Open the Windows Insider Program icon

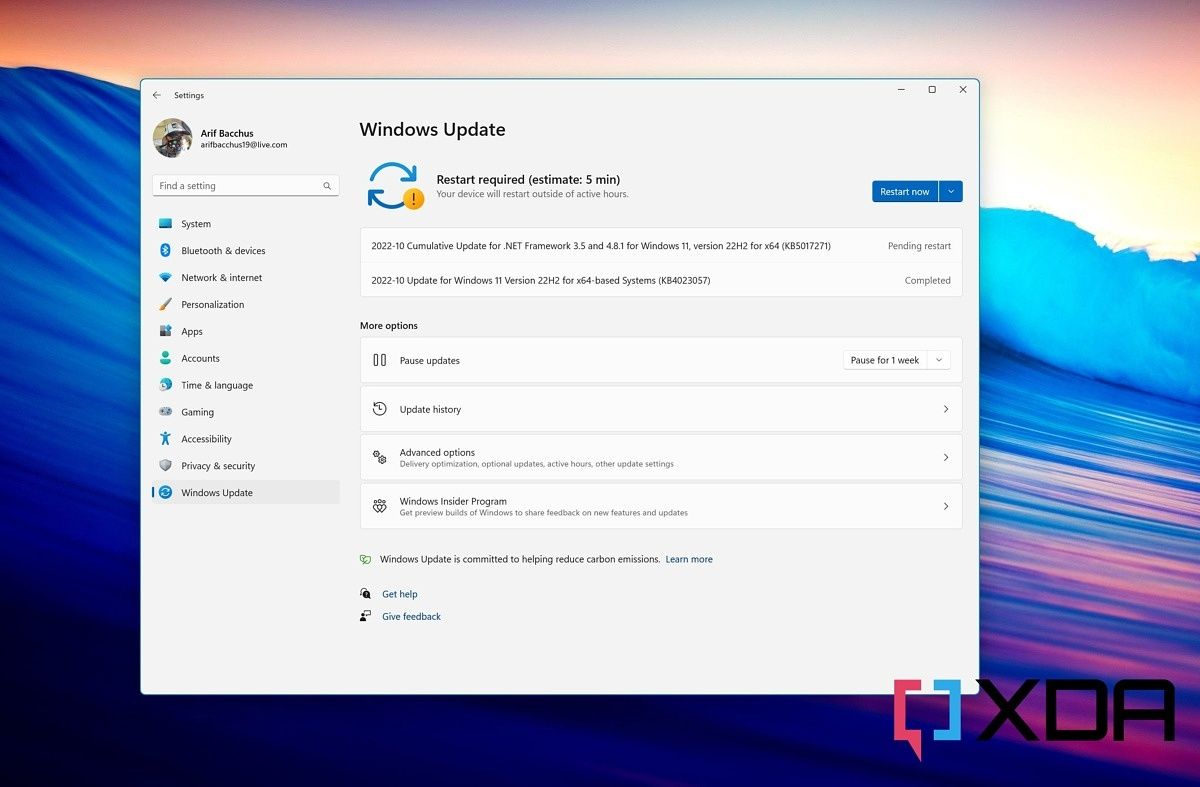point(379,505)
